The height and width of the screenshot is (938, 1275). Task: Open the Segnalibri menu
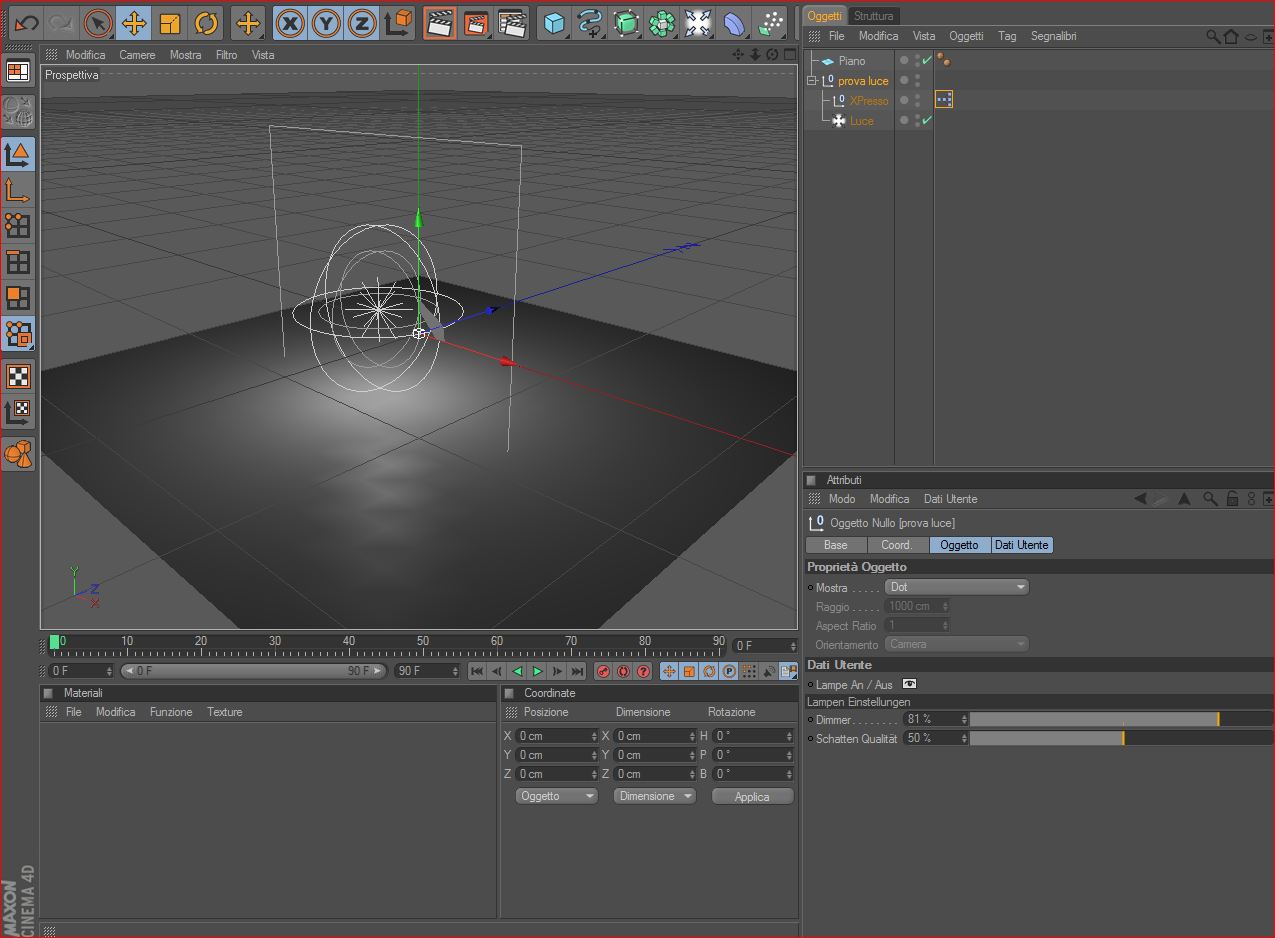(1053, 36)
